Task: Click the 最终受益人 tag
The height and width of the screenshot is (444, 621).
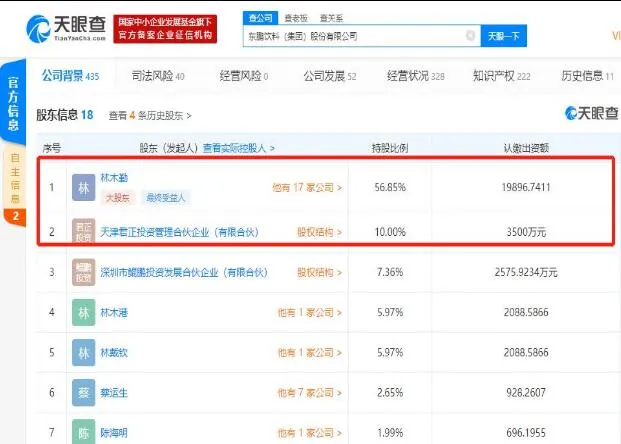Action: click(x=166, y=197)
